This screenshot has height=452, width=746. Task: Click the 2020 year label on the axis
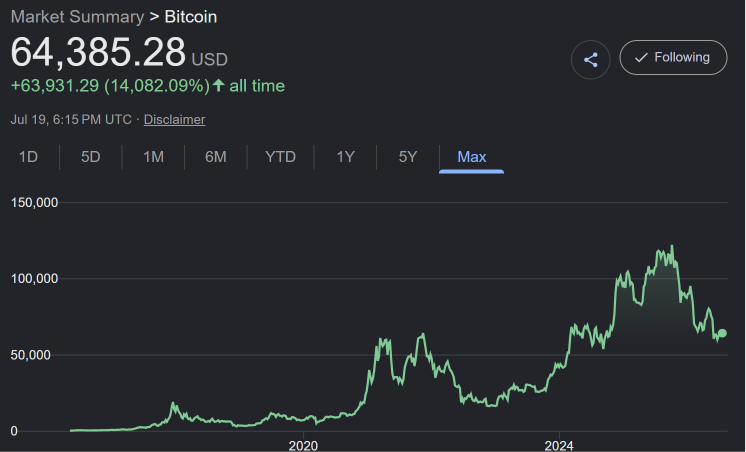pyautogui.click(x=303, y=446)
